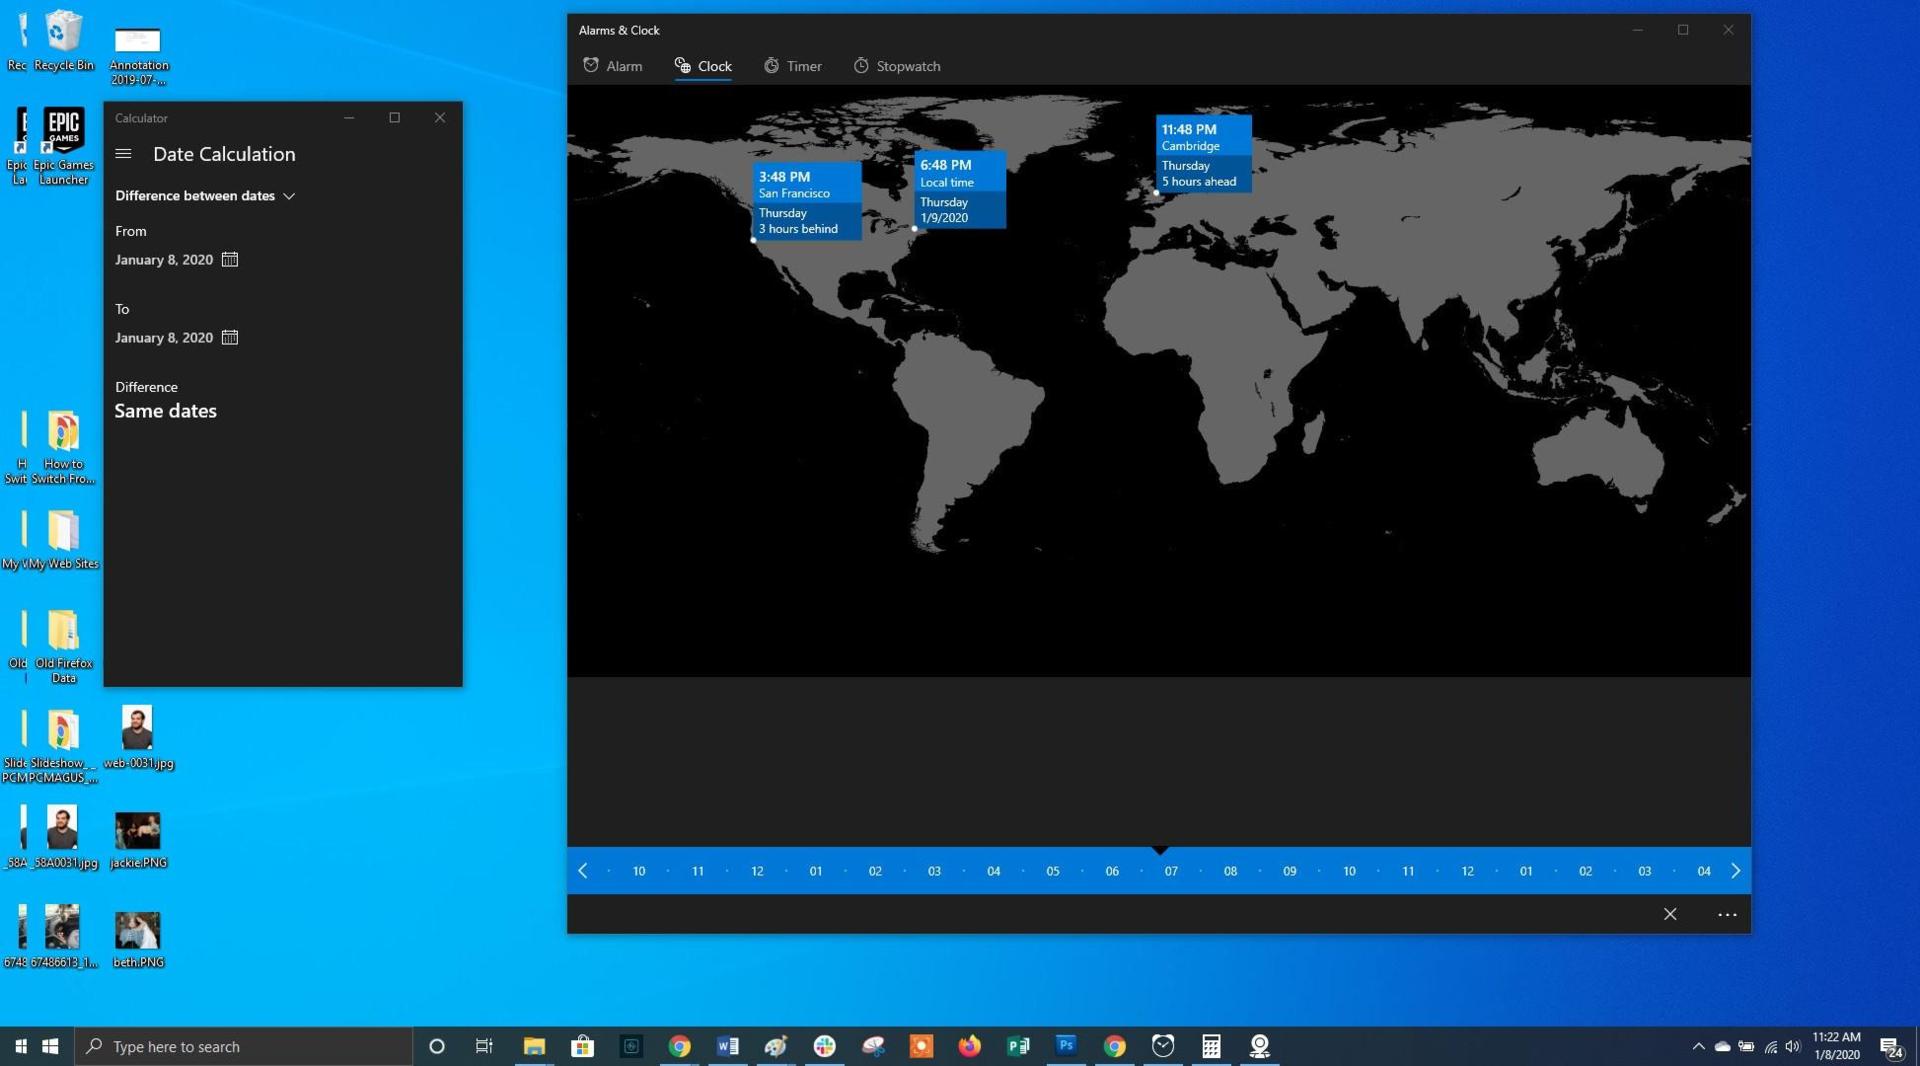The height and width of the screenshot is (1066, 1920).
Task: Click the Cambridge time flag on the map
Action: coord(1202,154)
